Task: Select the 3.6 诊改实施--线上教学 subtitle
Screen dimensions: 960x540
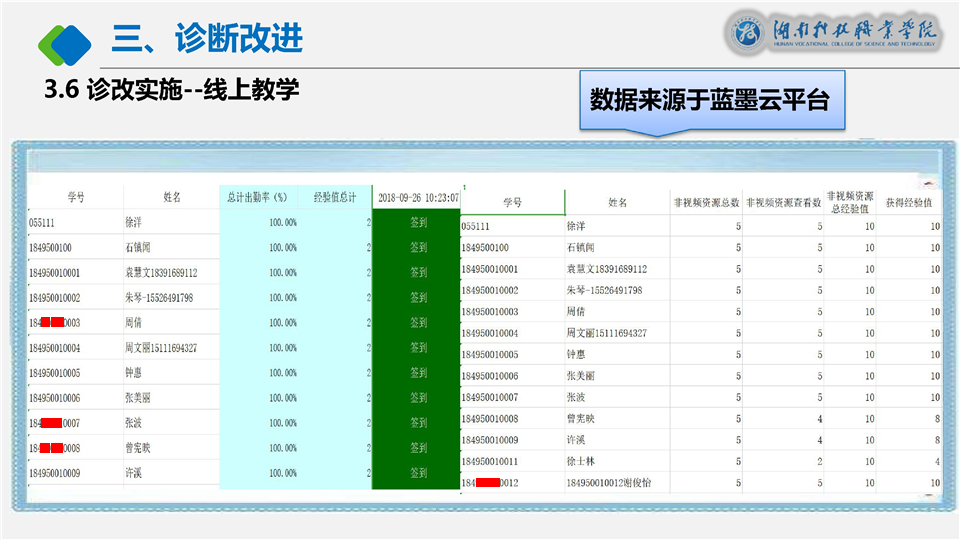Action: (172, 90)
